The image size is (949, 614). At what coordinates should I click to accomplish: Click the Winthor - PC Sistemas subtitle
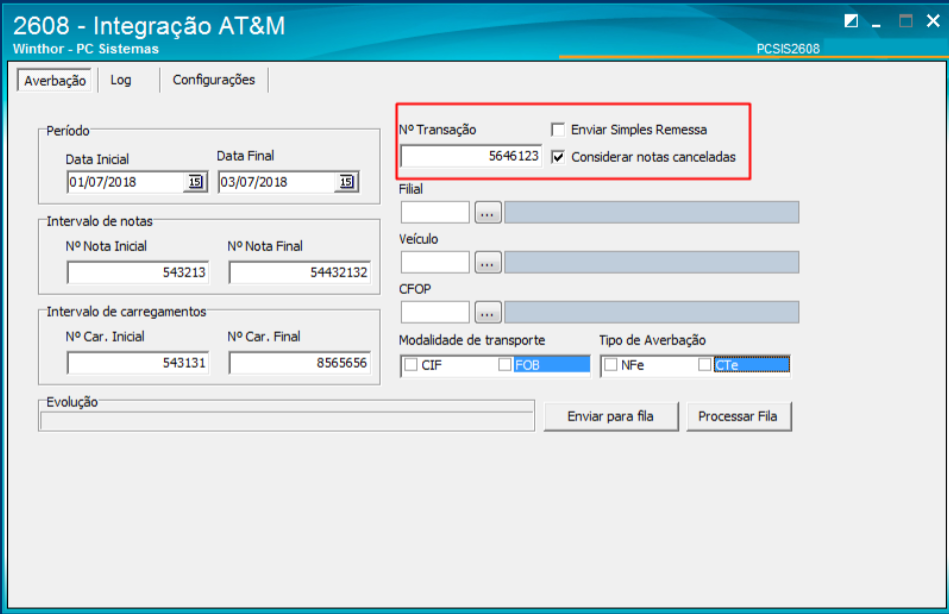point(86,49)
